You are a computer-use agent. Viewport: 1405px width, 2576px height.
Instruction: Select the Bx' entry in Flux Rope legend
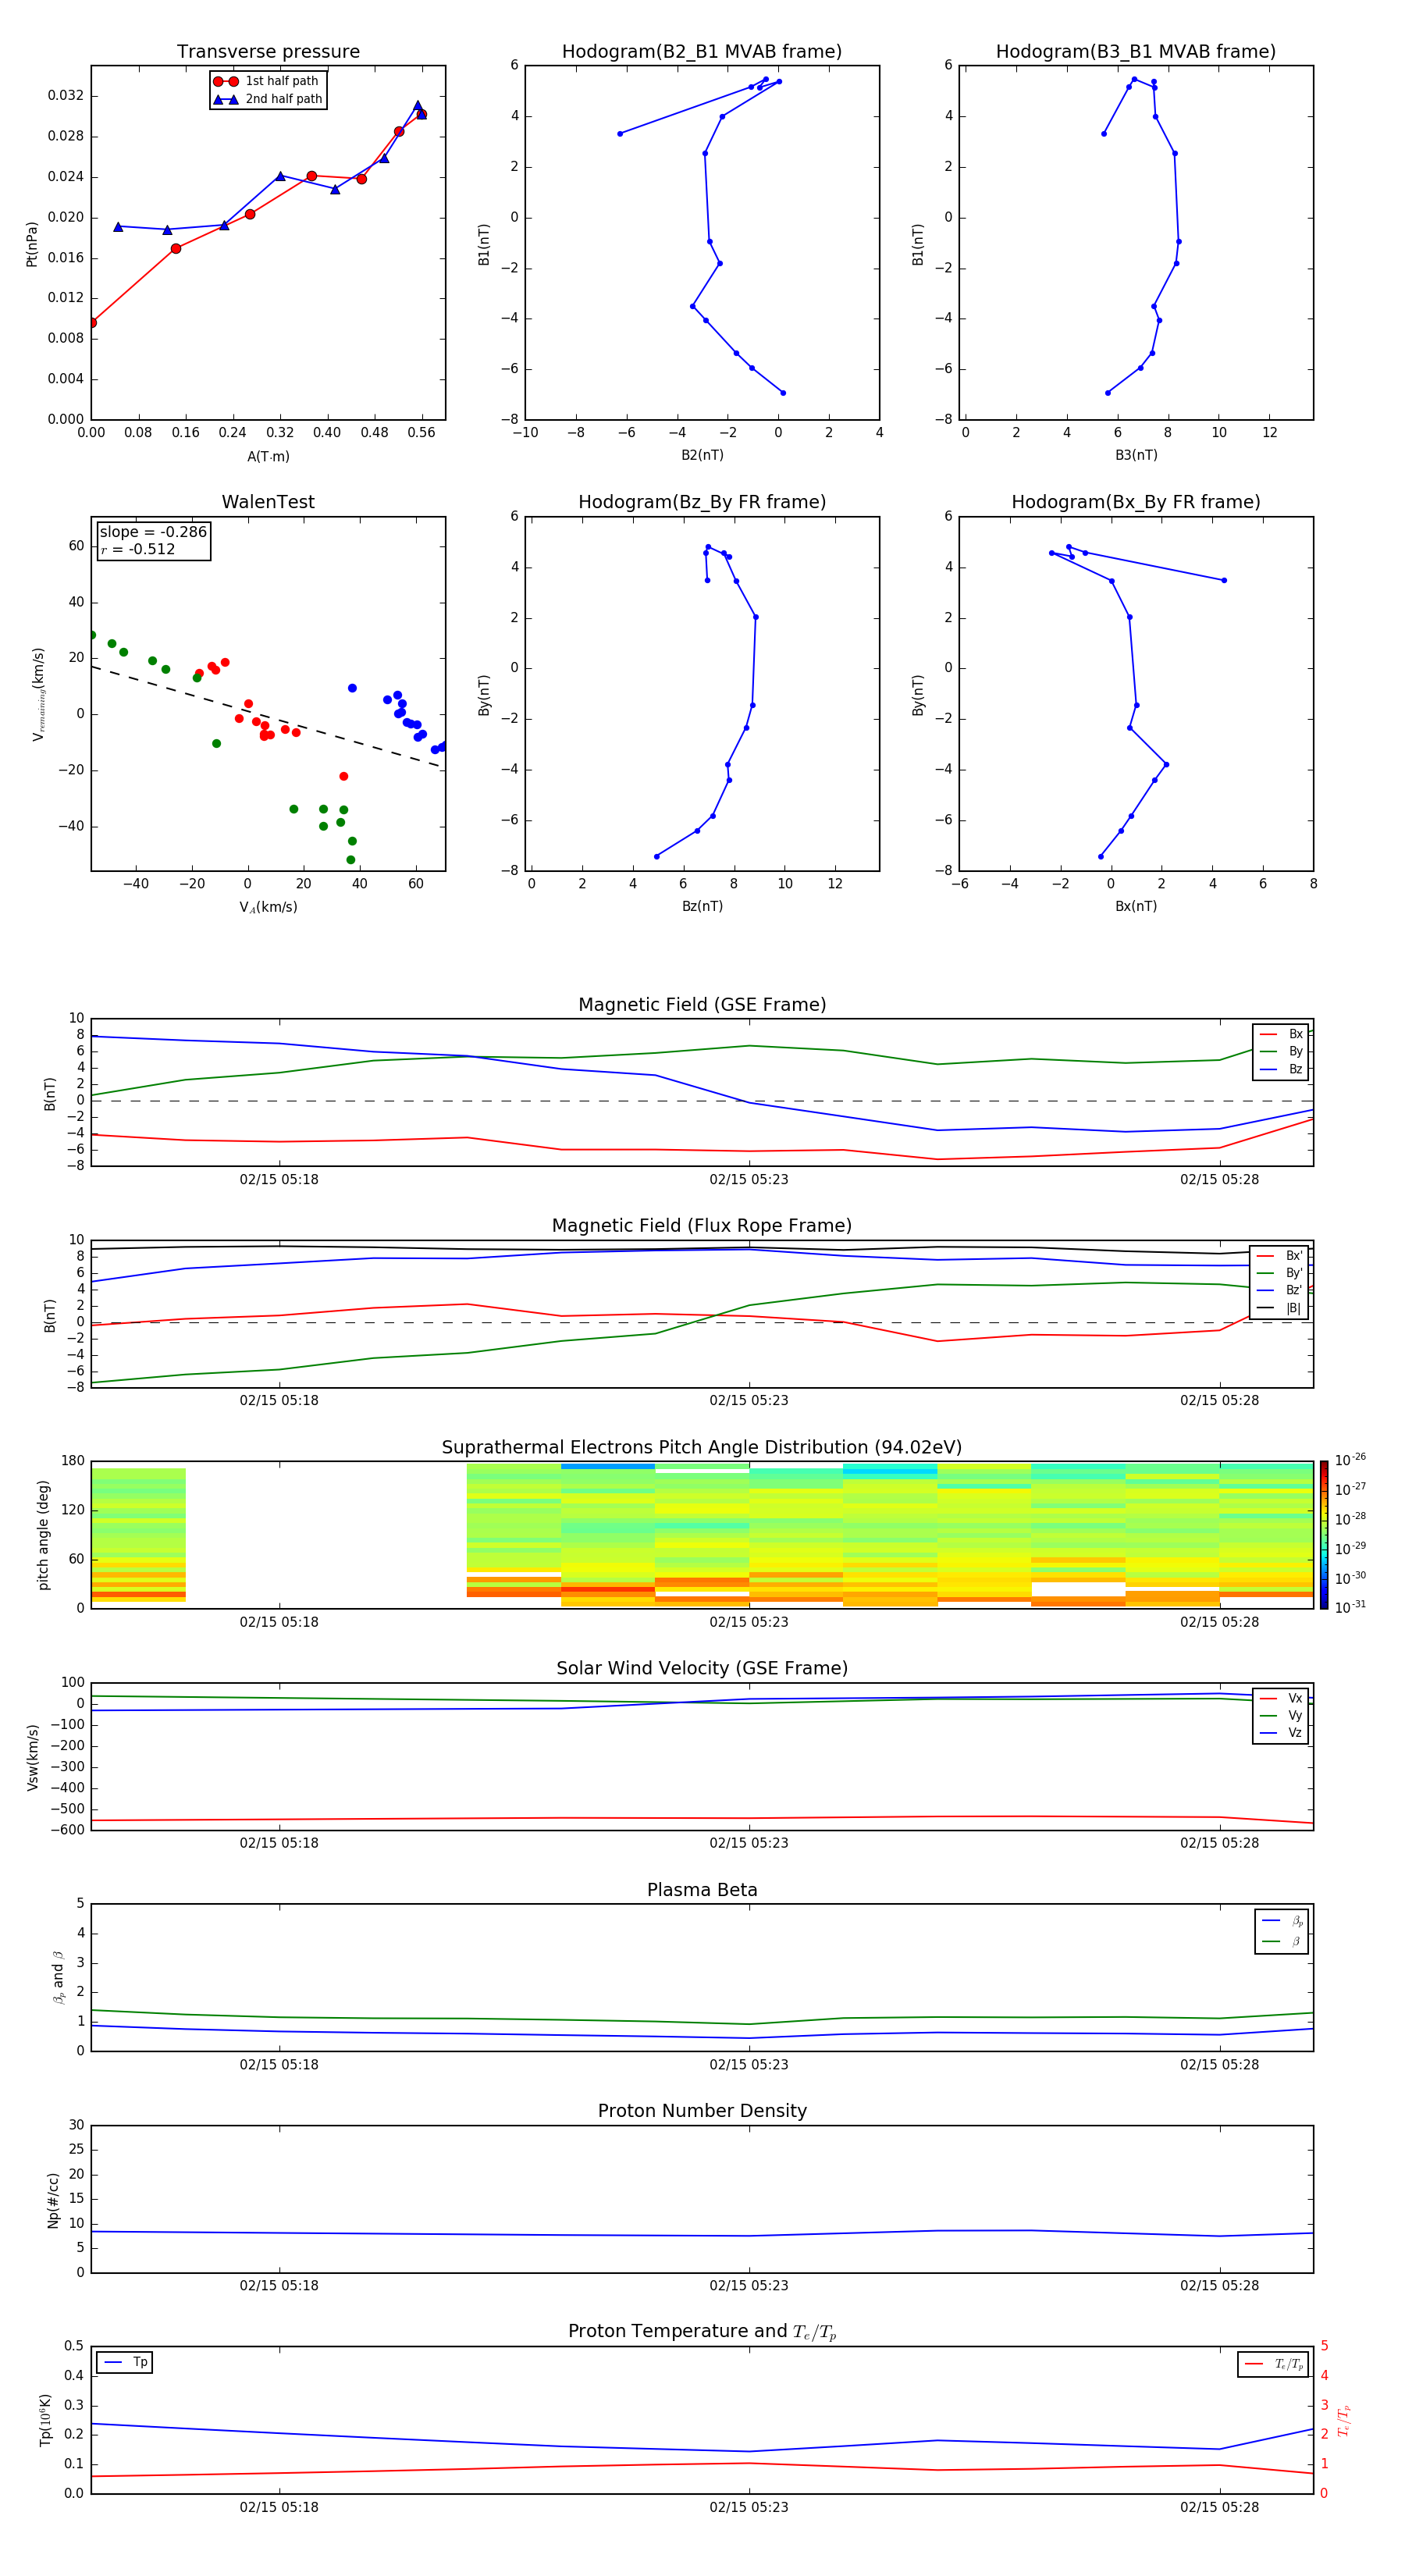(x=1279, y=1256)
